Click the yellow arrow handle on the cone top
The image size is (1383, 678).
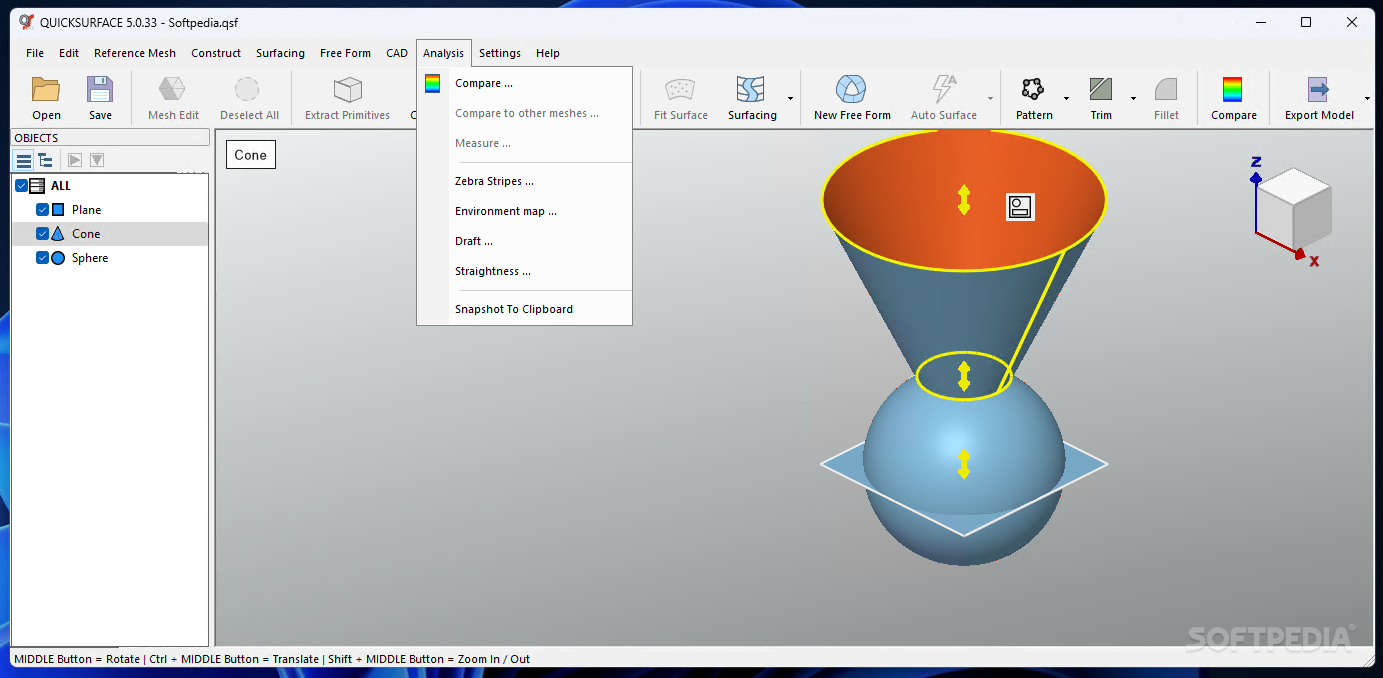tap(964, 200)
